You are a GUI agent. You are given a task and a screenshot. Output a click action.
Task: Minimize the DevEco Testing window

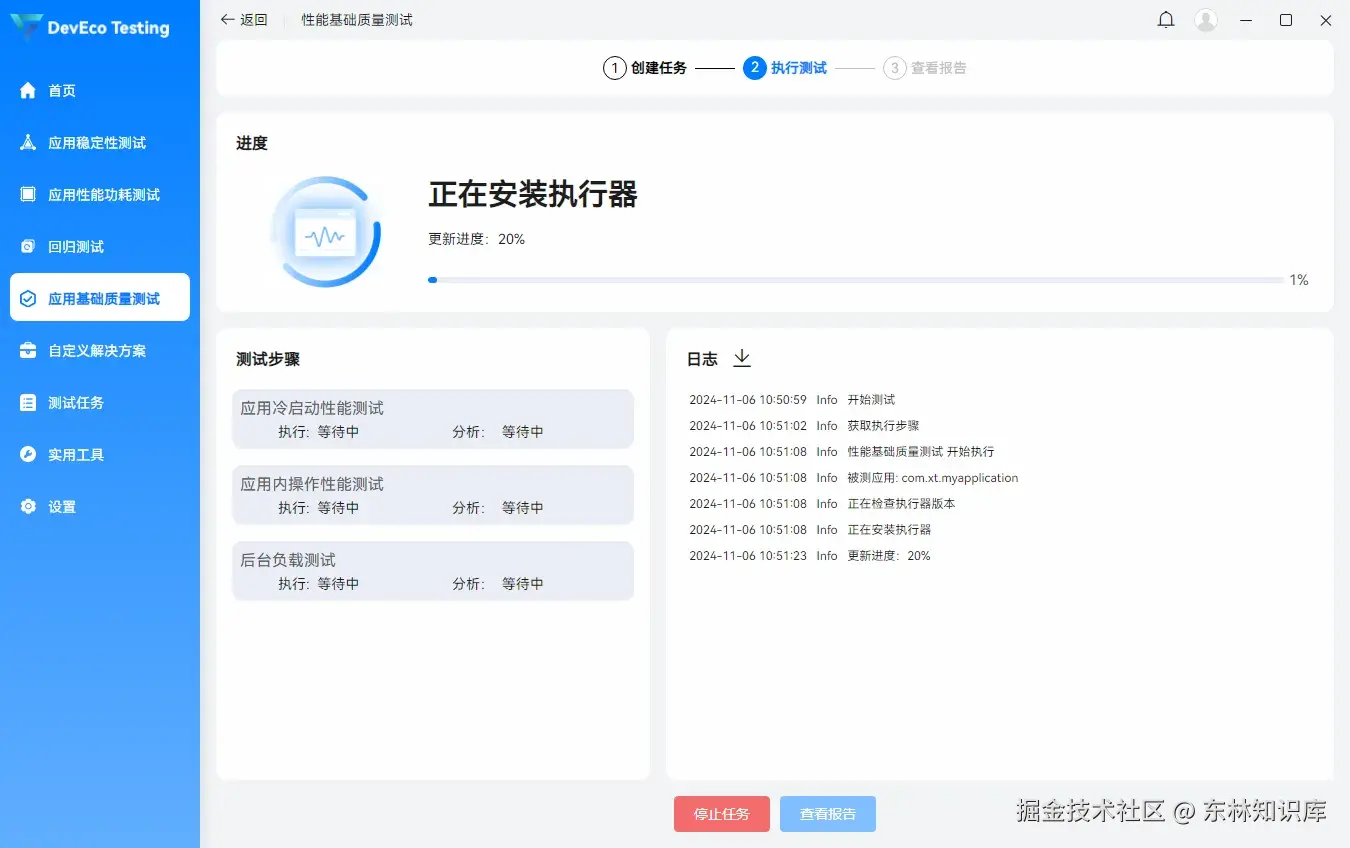[1246, 20]
